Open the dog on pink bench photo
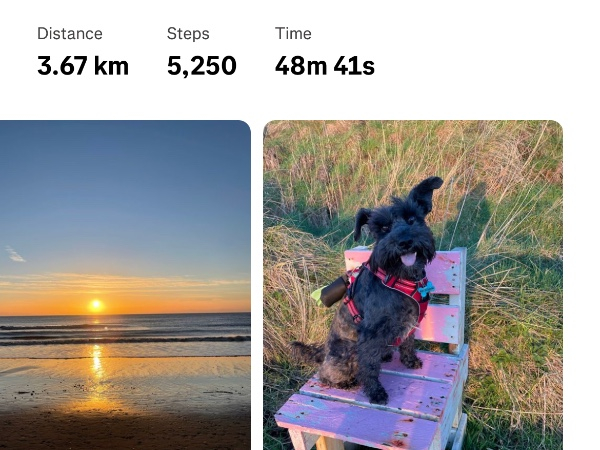The image size is (600, 450). [x=413, y=285]
